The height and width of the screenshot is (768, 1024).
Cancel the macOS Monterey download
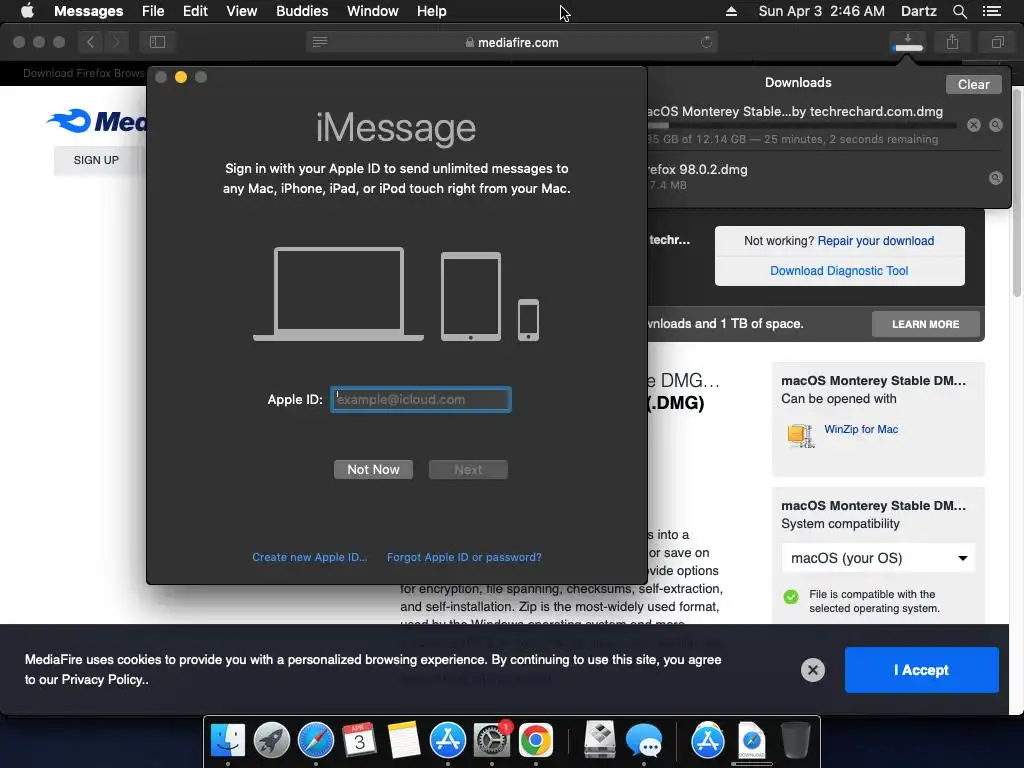(x=974, y=125)
